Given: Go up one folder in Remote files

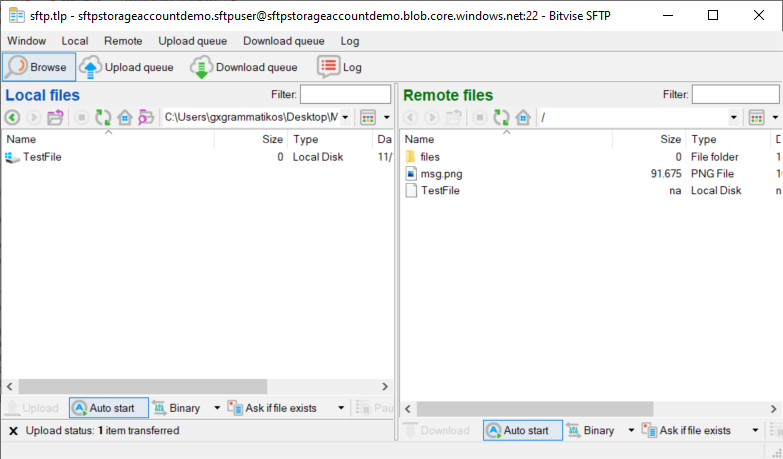Looking at the screenshot, I should pos(453,118).
